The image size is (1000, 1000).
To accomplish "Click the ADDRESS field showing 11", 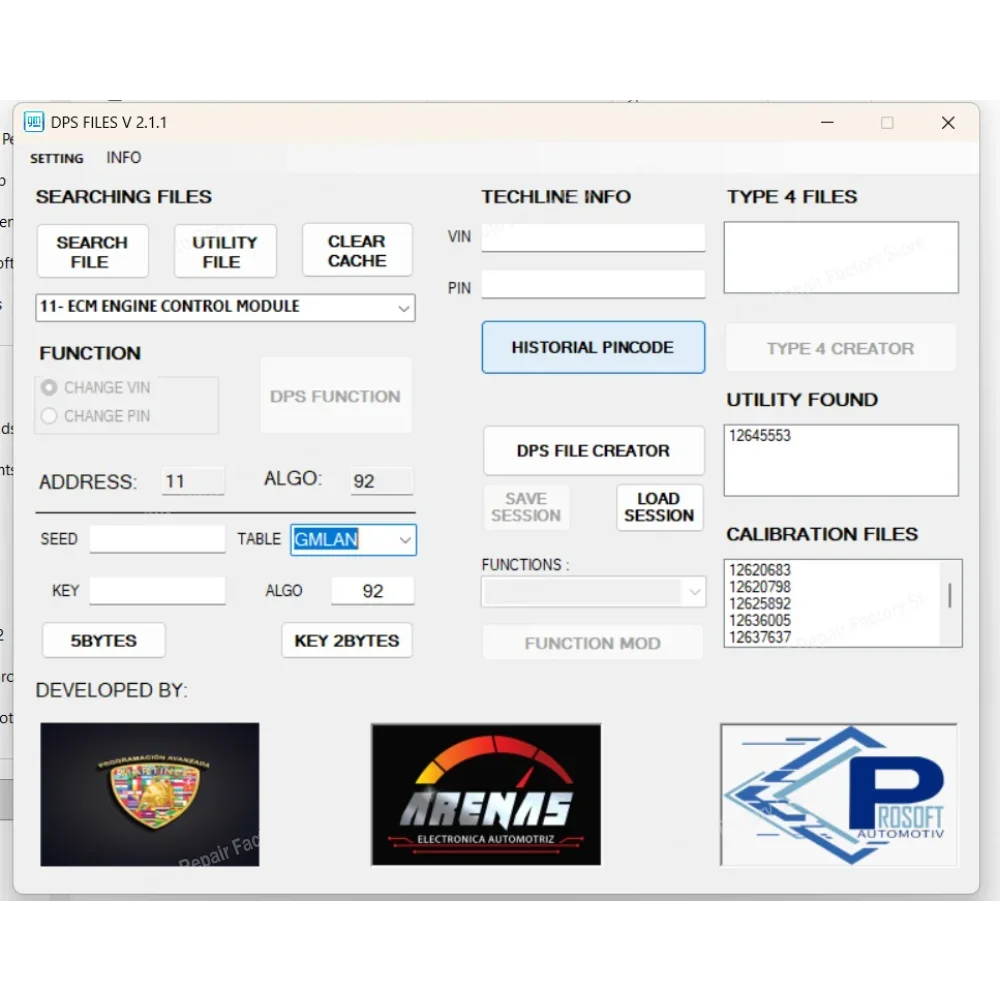I will click(193, 481).
